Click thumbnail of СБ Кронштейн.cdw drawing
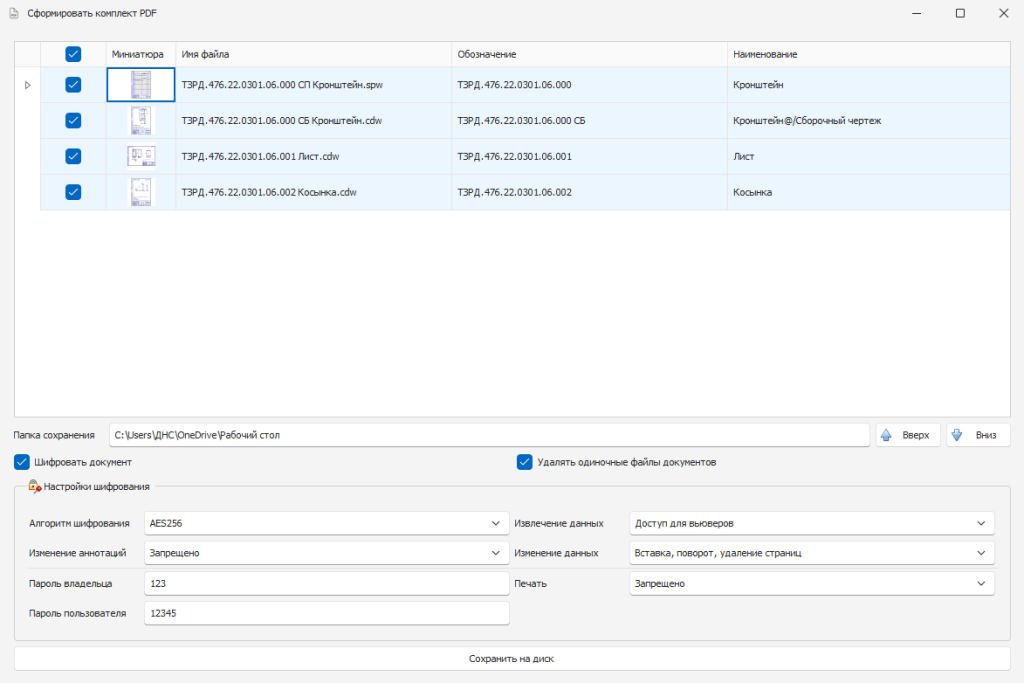Screen dimensions: 1024x683 [x=141, y=121]
